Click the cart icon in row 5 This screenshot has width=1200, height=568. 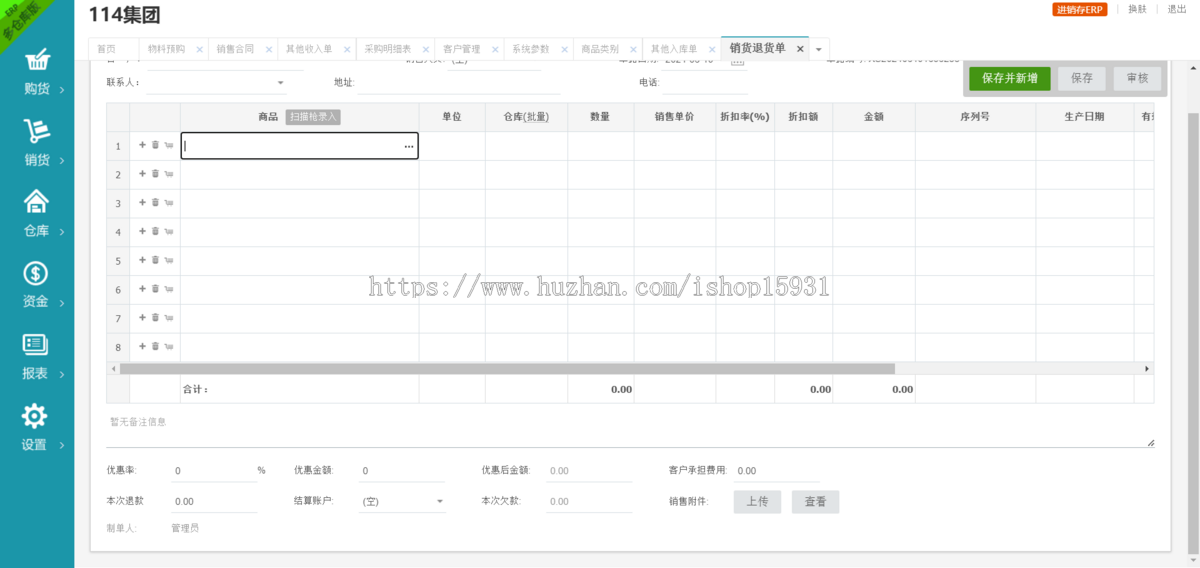point(168,260)
